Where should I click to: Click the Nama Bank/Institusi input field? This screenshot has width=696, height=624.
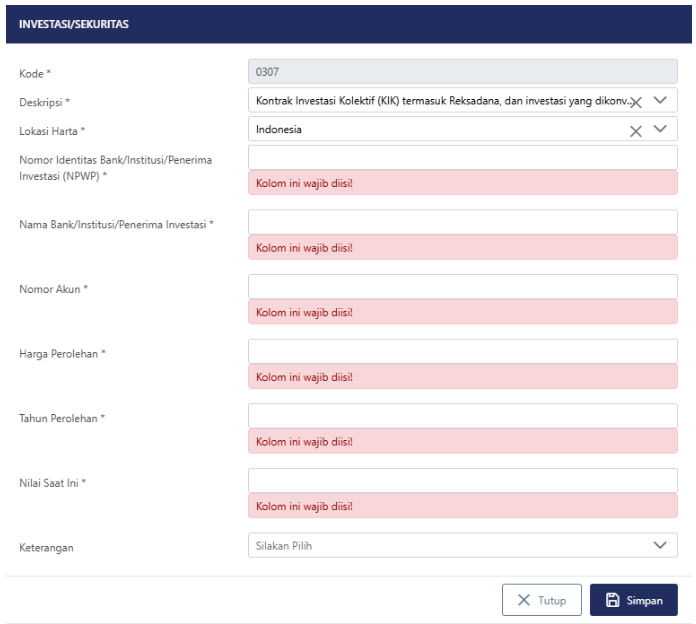click(462, 222)
